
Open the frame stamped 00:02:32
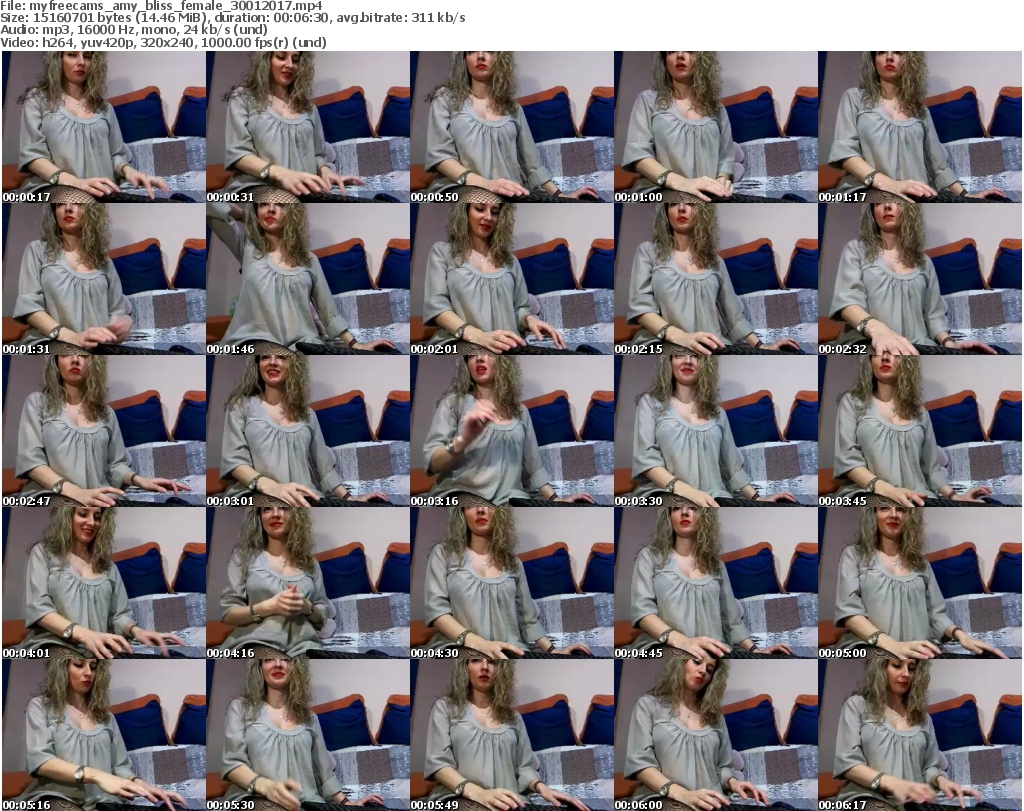point(920,279)
